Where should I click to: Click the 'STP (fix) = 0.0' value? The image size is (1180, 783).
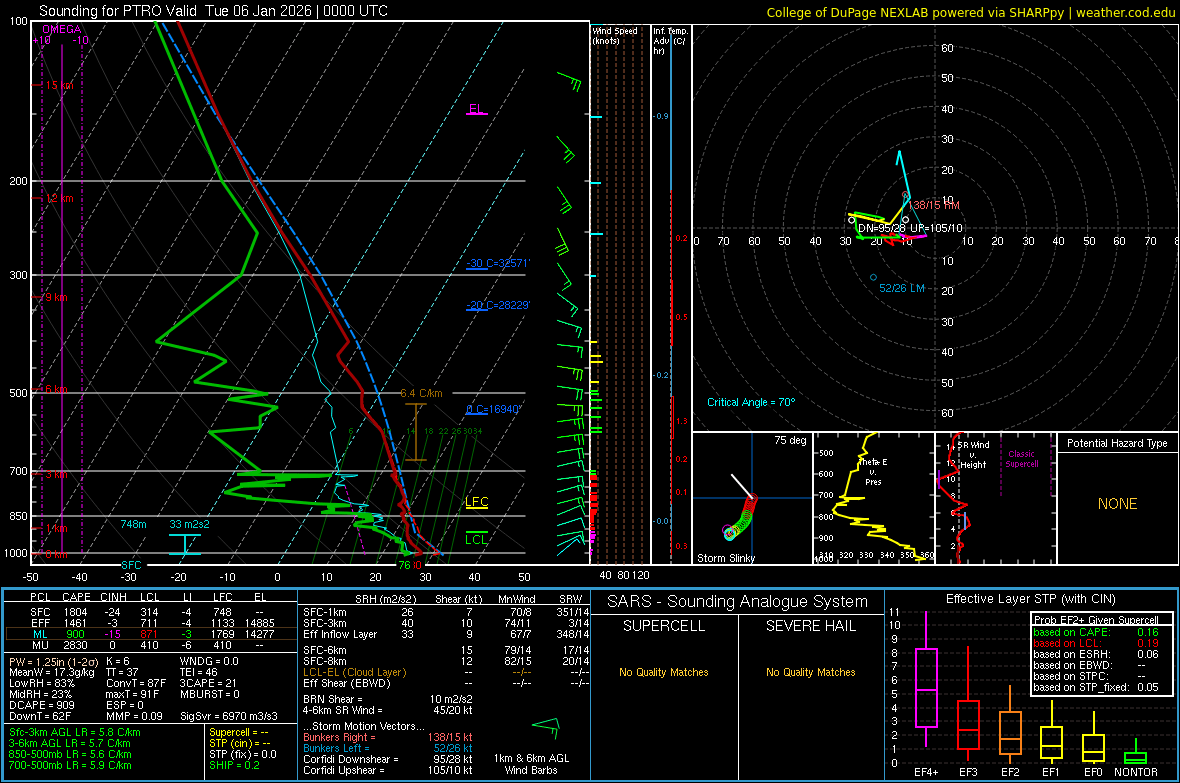242,754
